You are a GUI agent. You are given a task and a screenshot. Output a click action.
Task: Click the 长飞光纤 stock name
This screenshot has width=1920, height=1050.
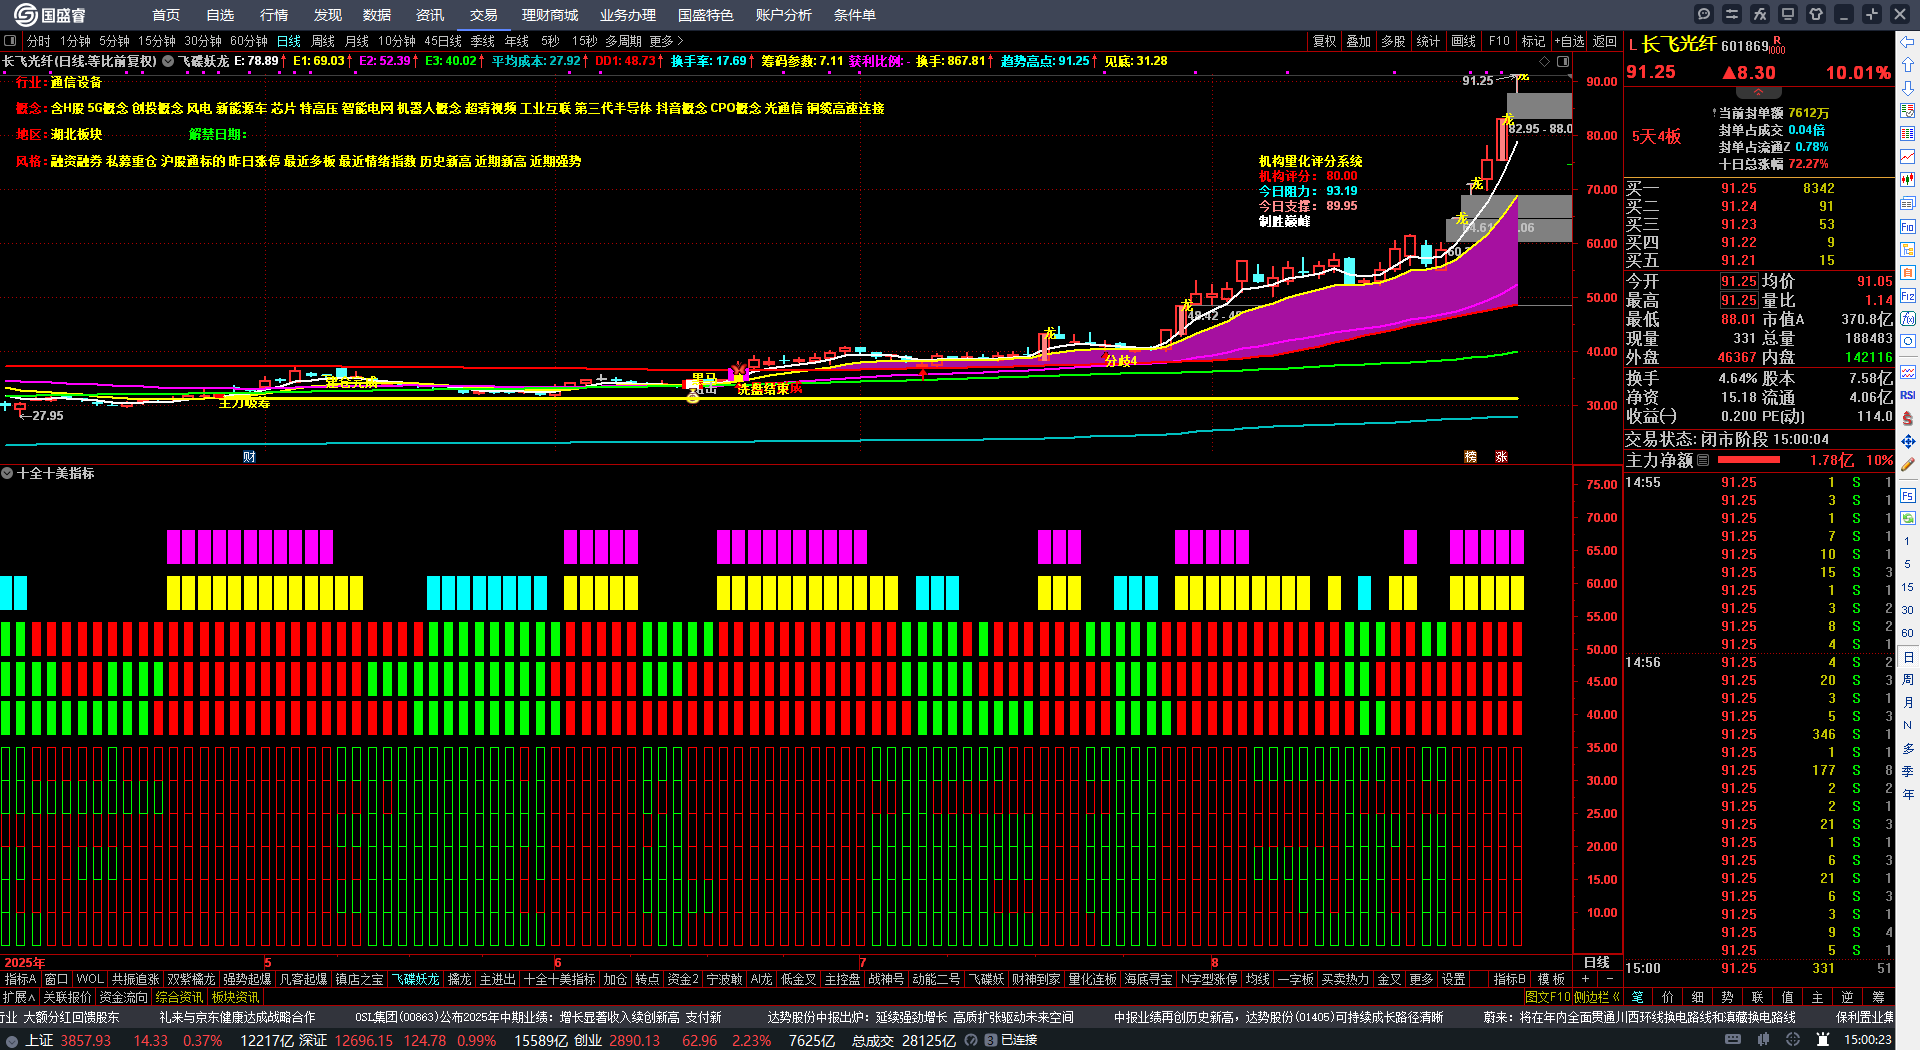coord(1679,44)
